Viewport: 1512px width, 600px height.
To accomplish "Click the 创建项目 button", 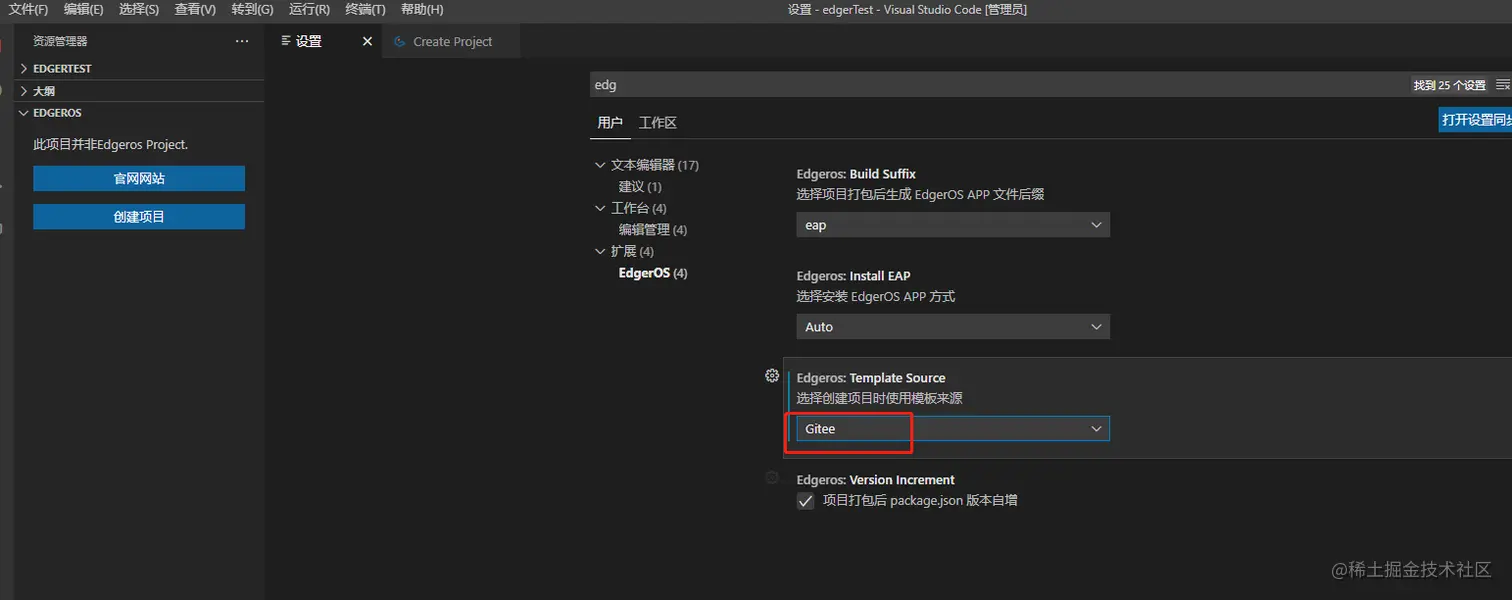I will 139,217.
